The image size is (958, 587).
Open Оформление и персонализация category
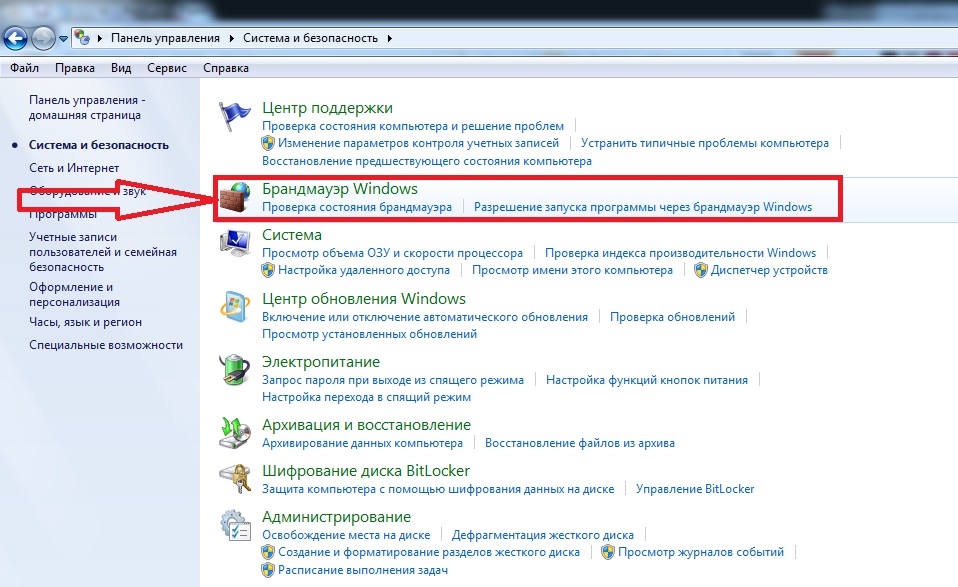point(75,294)
